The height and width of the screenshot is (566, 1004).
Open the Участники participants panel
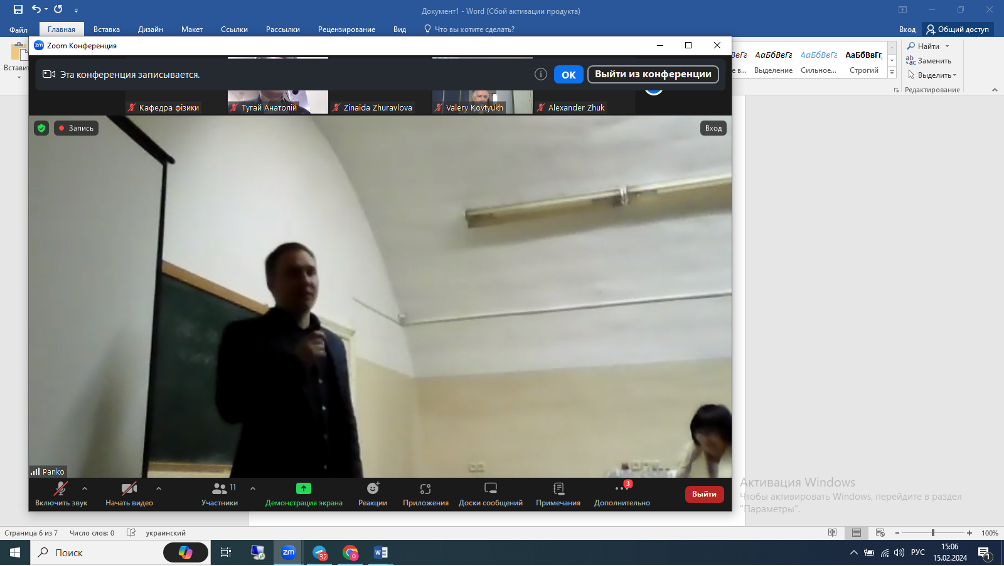[219, 493]
